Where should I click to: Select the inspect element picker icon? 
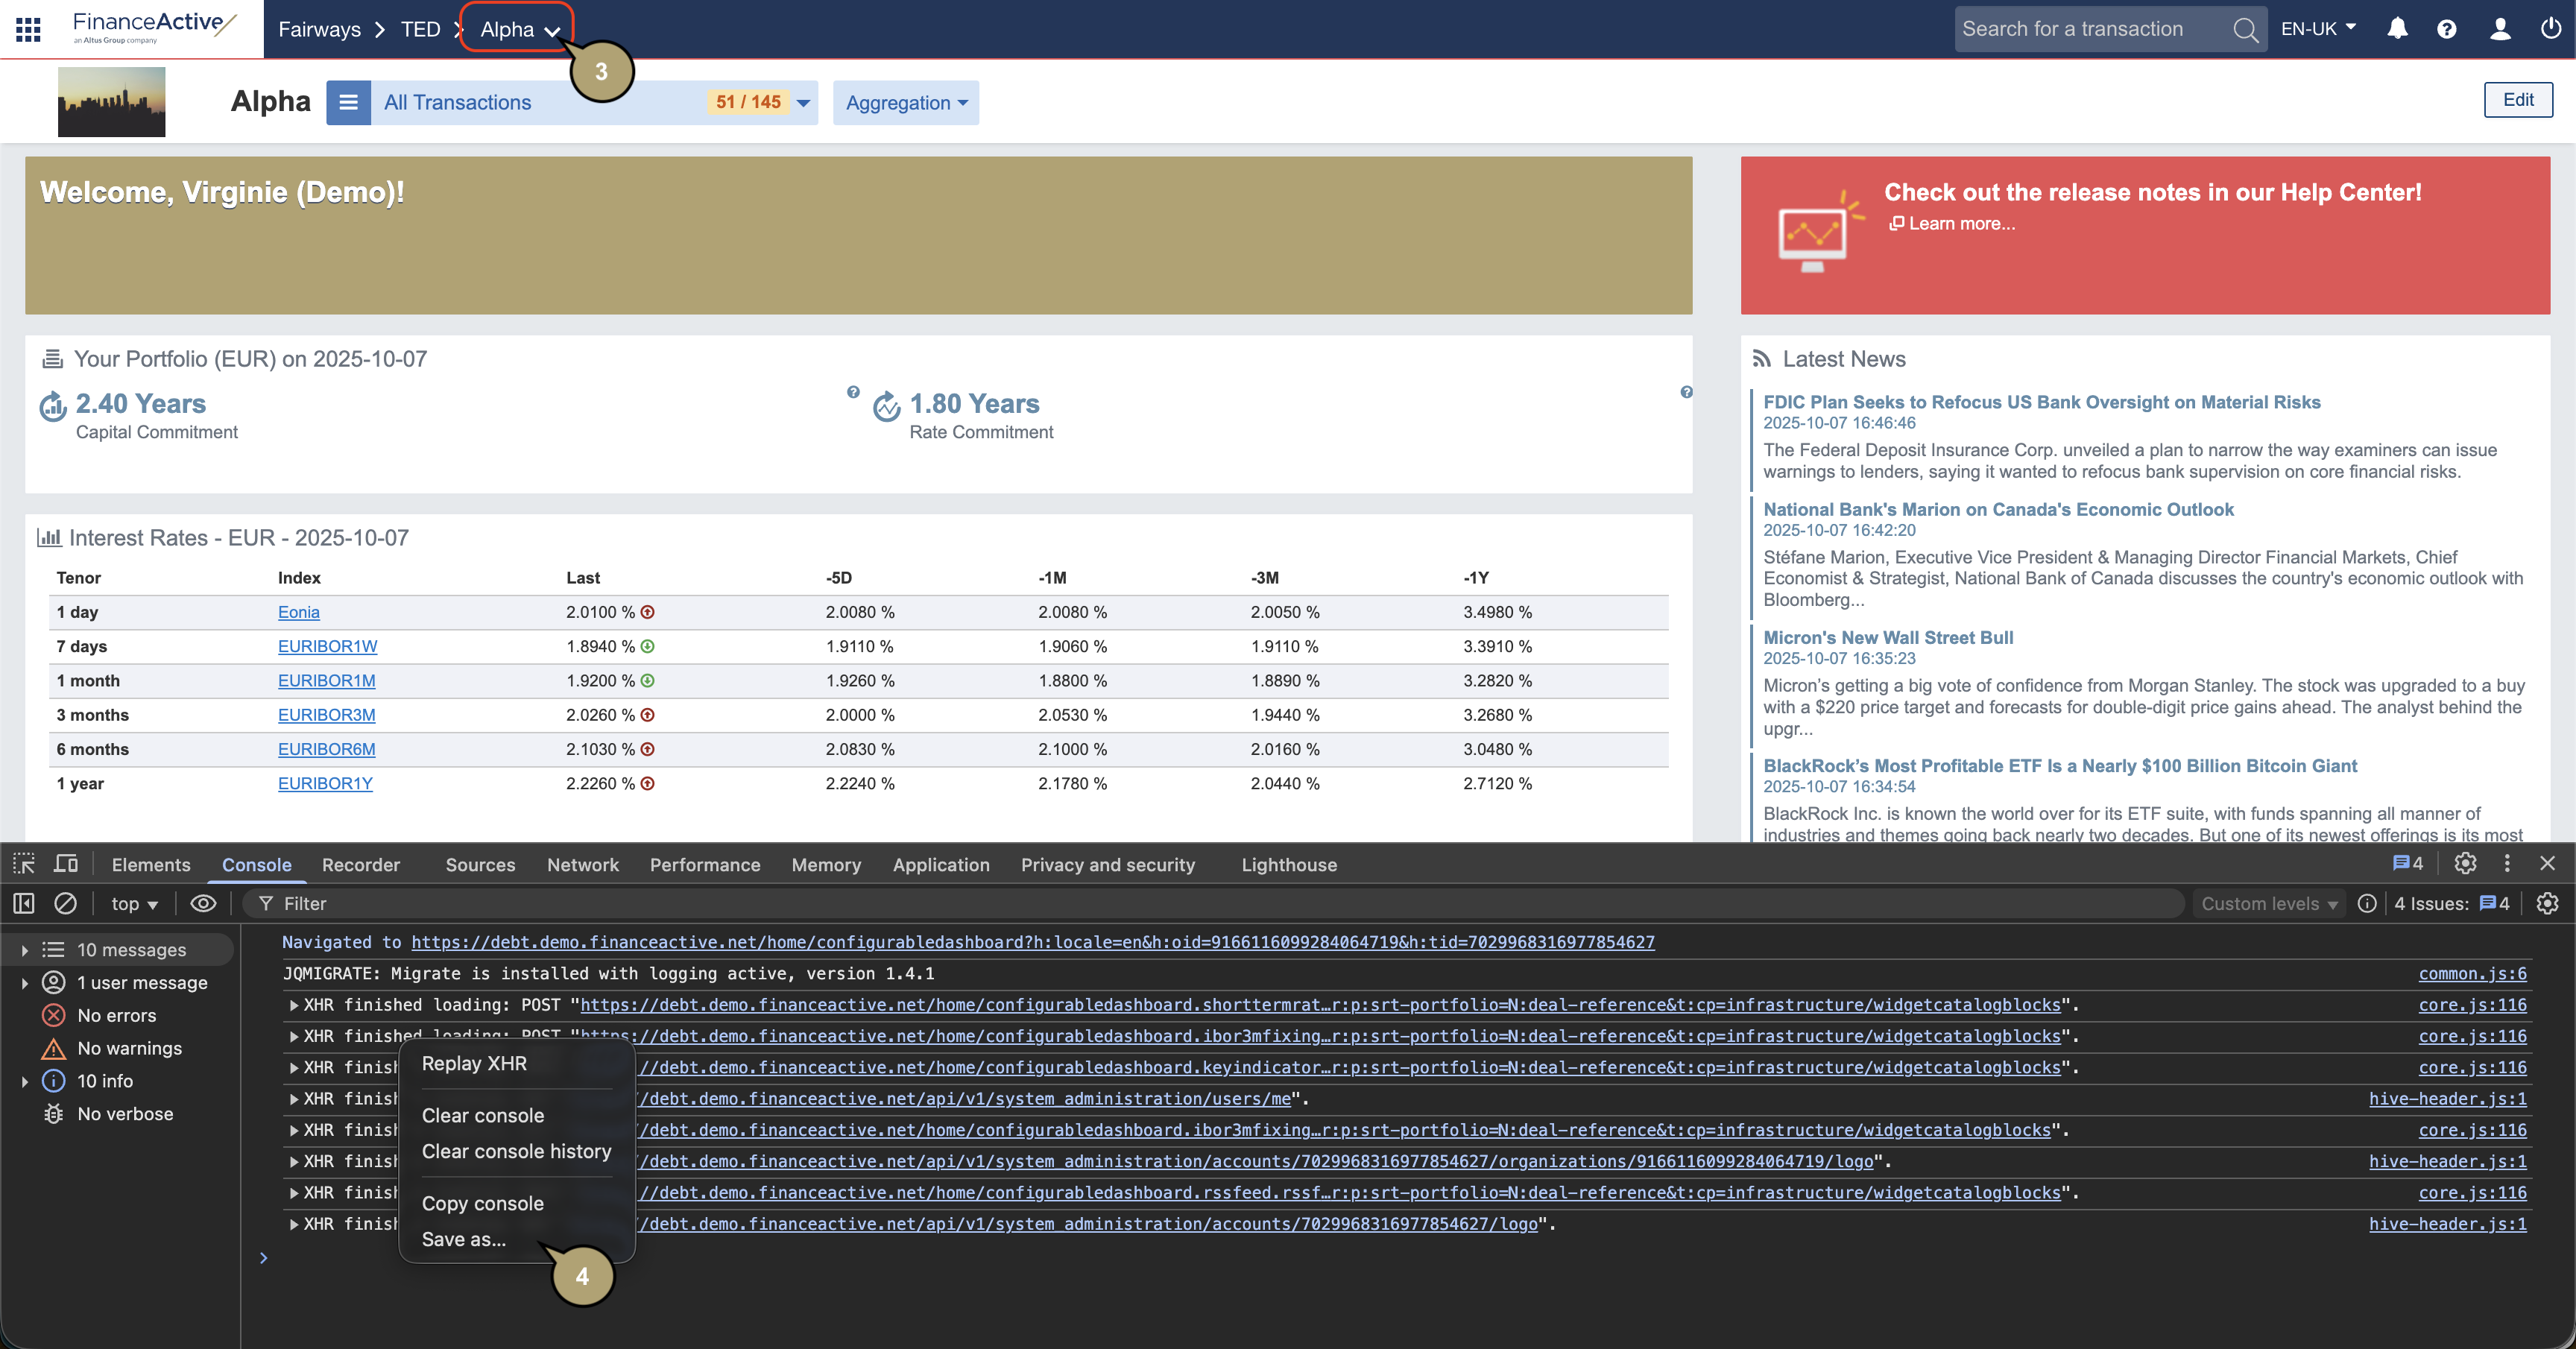click(24, 864)
